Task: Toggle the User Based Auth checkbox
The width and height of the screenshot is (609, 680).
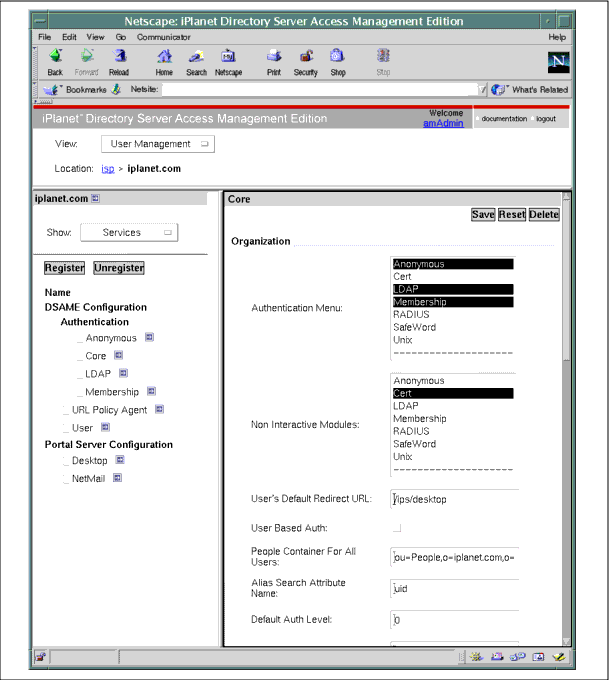Action: (397, 528)
